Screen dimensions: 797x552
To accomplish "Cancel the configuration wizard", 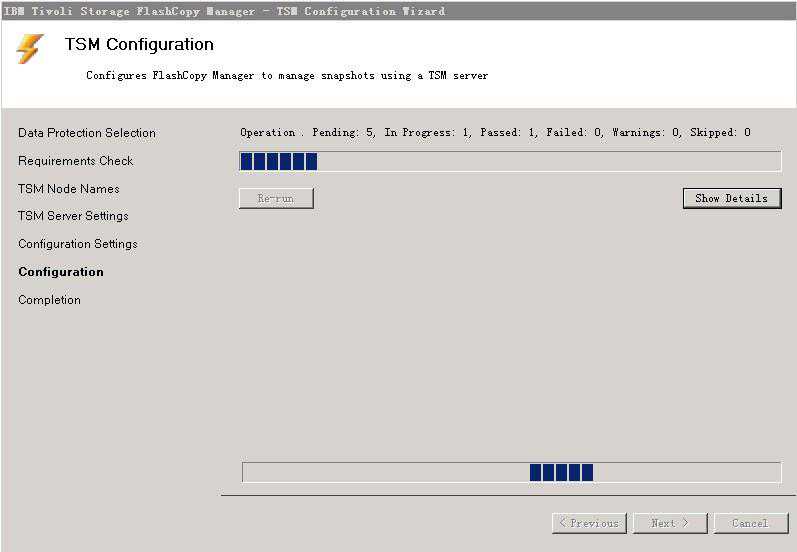I will (750, 523).
